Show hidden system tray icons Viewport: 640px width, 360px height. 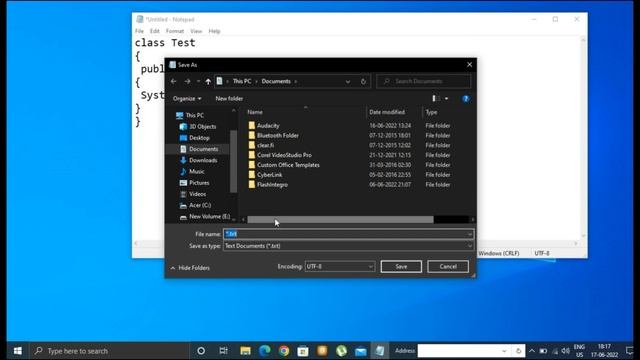click(x=532, y=351)
